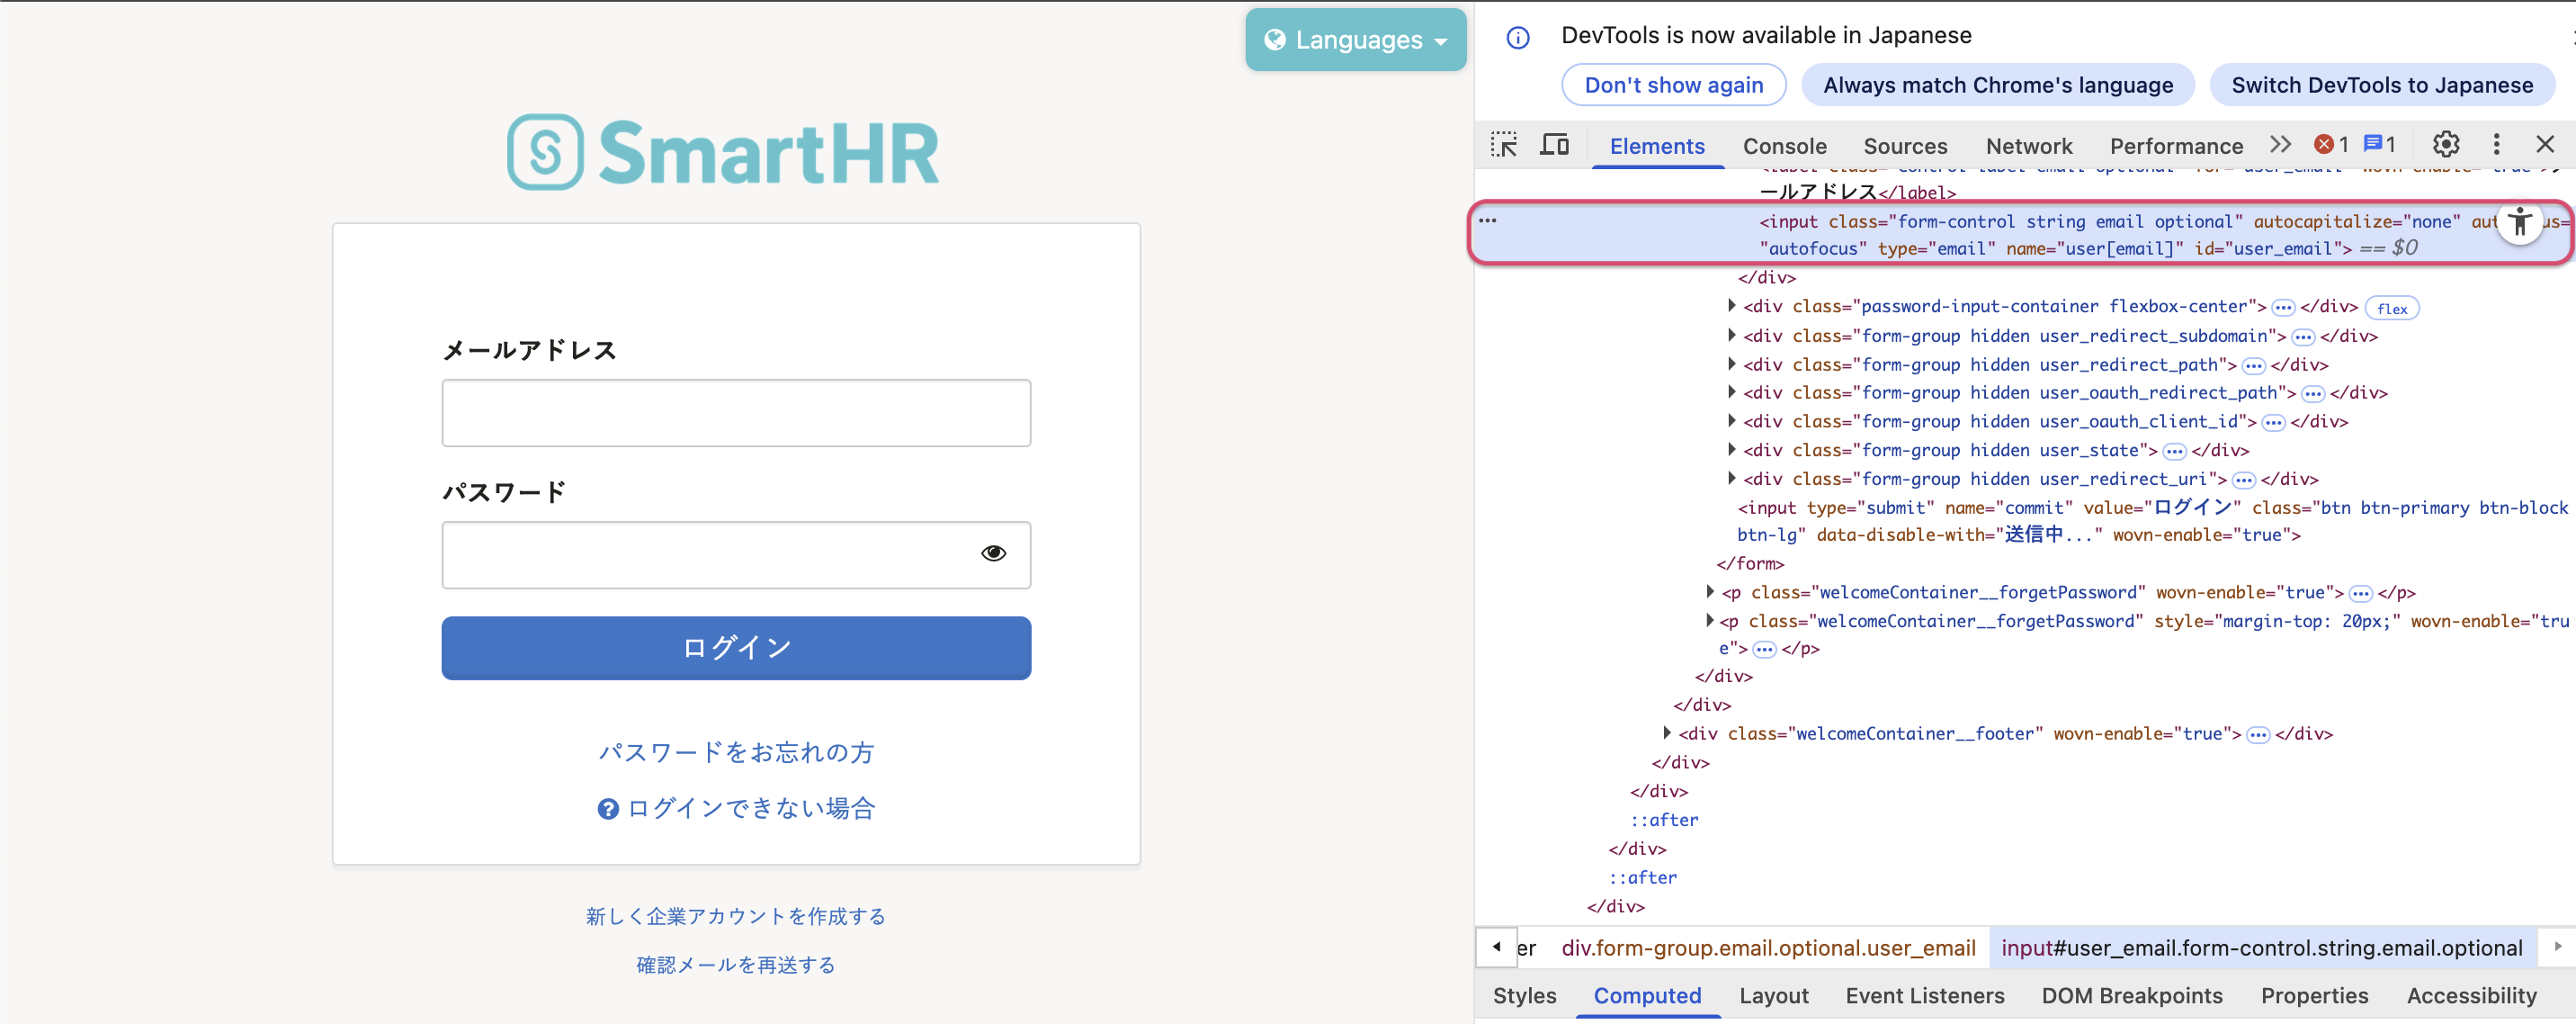The height and width of the screenshot is (1024, 2576).
Task: Expand the first welcomeContainer__forgetPassword paragraph
Action: [x=1709, y=592]
